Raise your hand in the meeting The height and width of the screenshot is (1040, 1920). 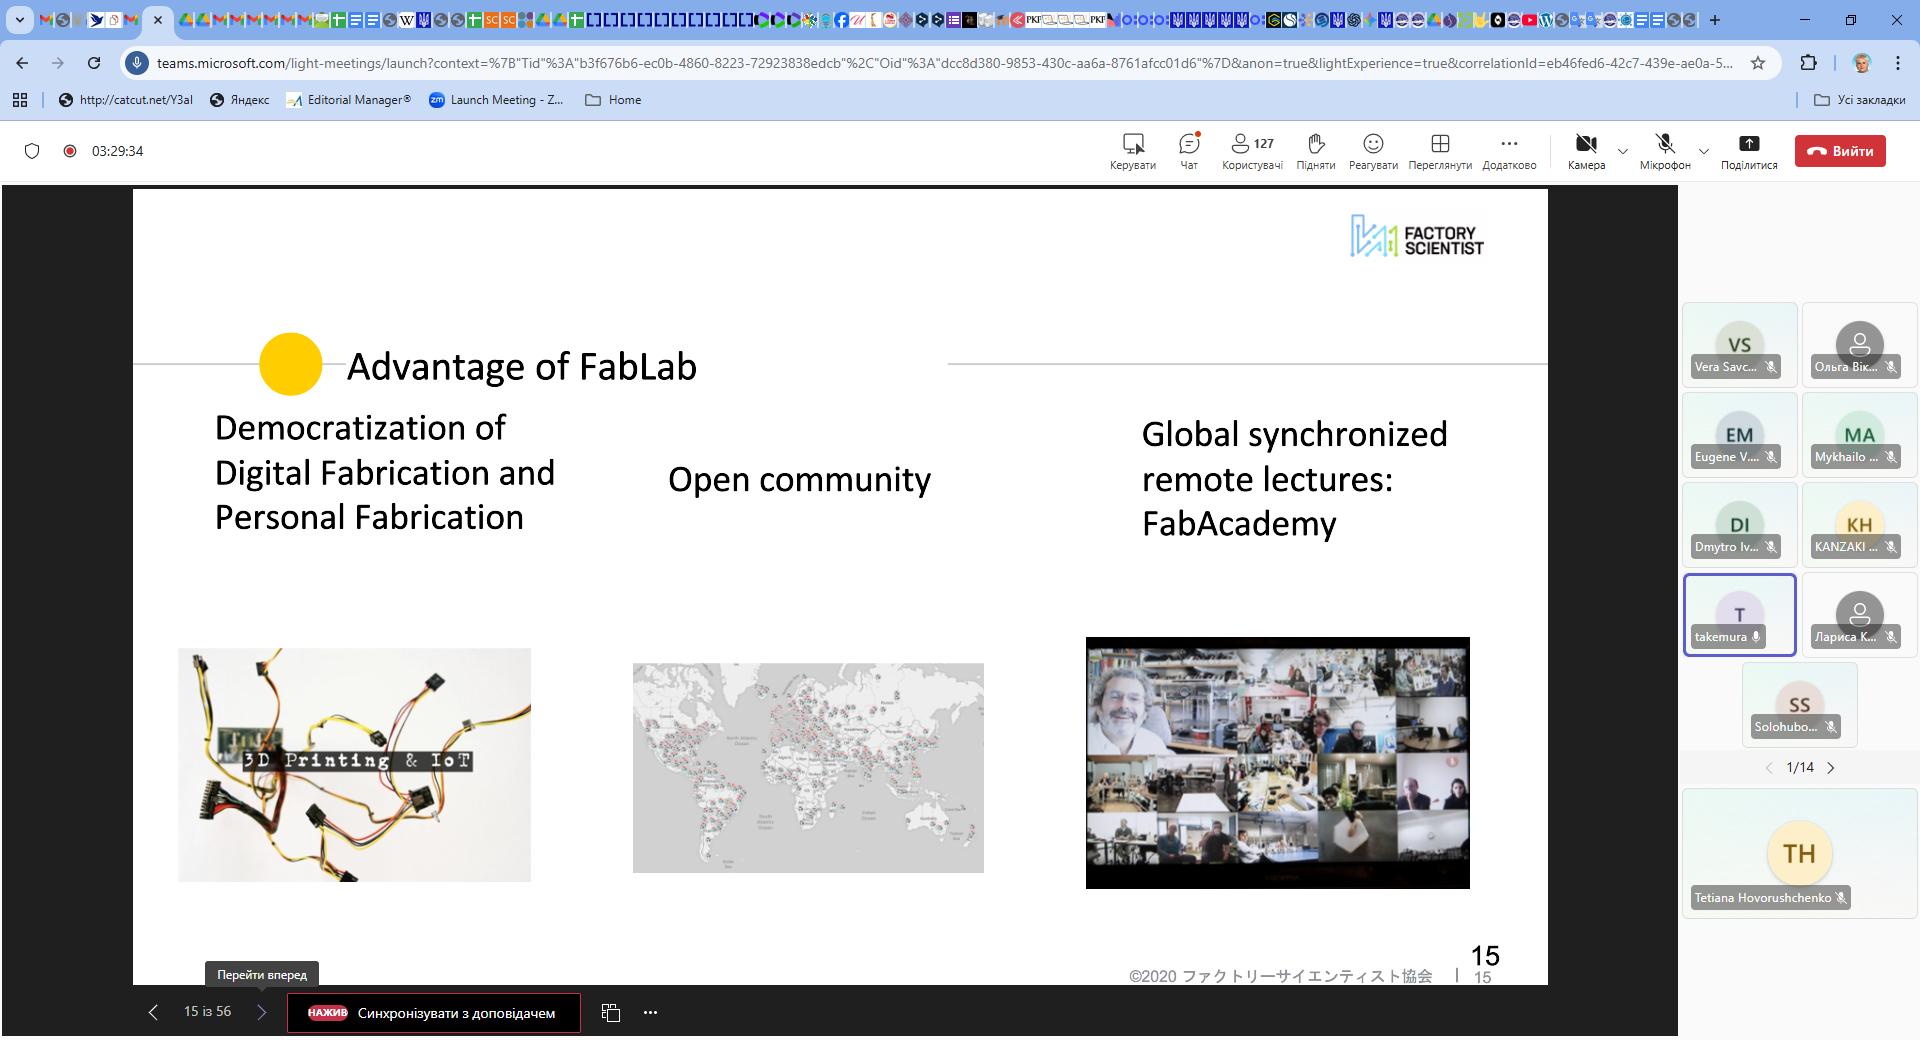click(1315, 151)
